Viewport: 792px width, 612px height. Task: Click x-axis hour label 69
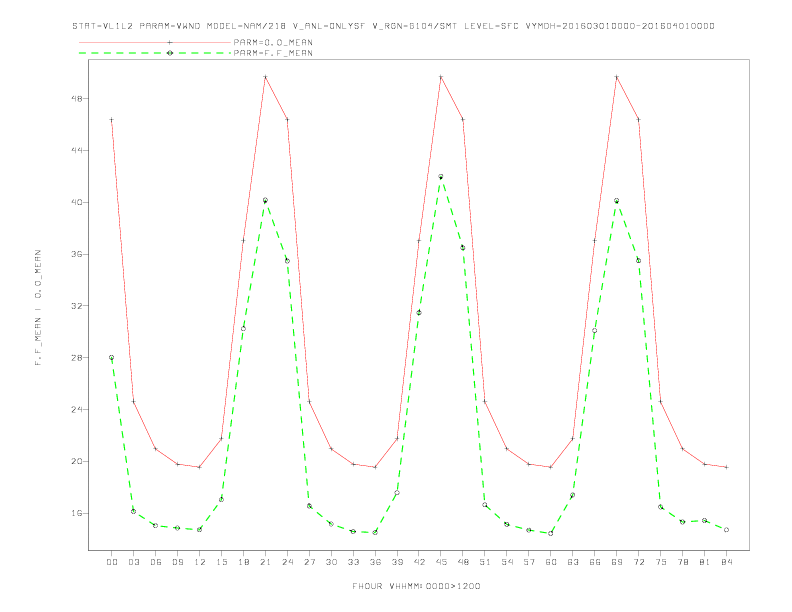(x=617, y=562)
